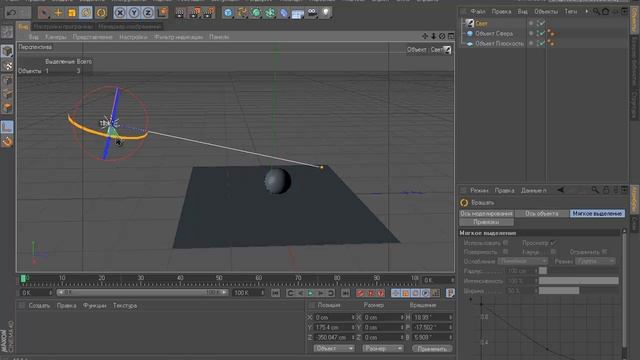Screen dimensions: 640x360
Task: Adjust the Интенсивность slider
Action: (578, 281)
